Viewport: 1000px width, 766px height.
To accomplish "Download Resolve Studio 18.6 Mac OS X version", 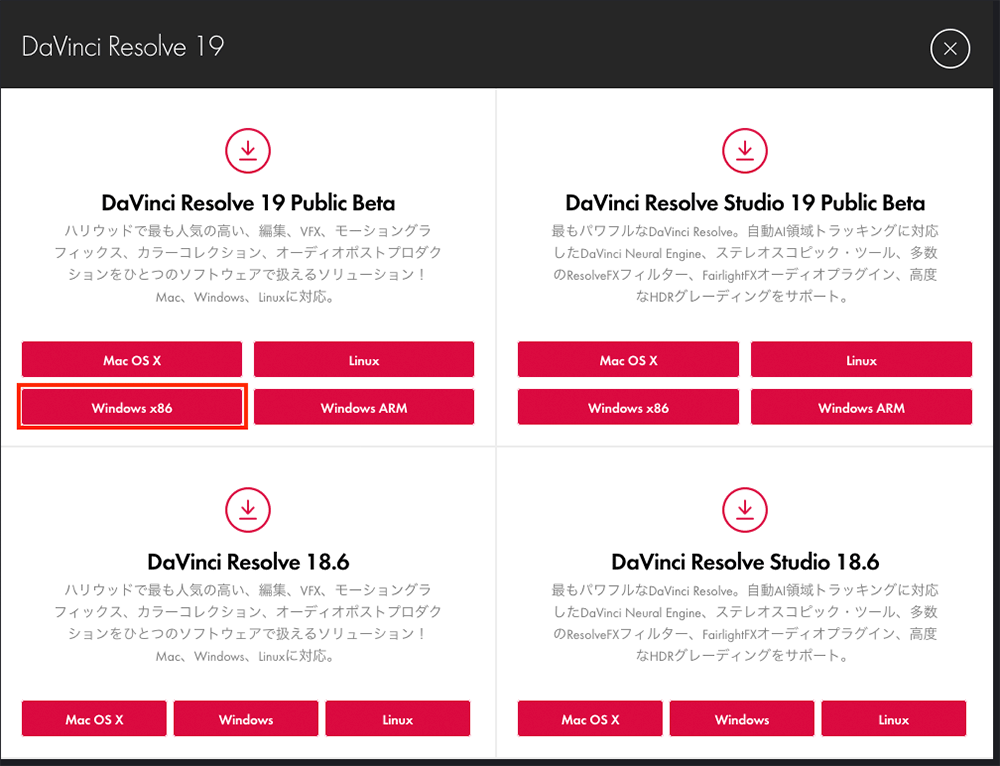I will click(591, 719).
